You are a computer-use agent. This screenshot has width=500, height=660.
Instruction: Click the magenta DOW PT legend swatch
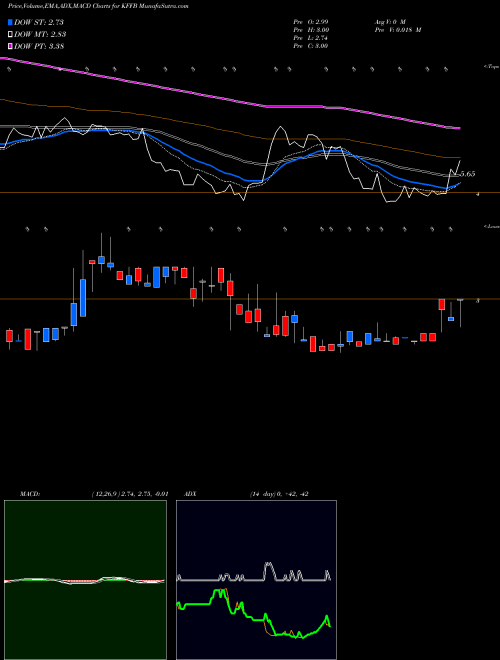click(x=11, y=47)
